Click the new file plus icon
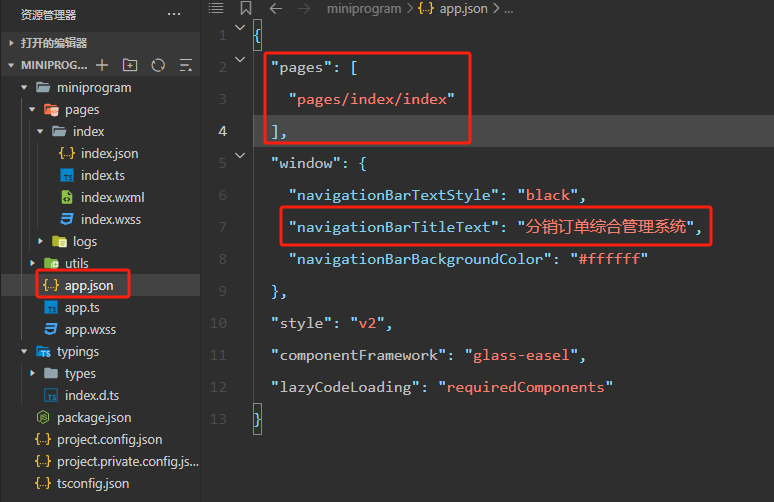The height and width of the screenshot is (502, 774). (x=102, y=65)
